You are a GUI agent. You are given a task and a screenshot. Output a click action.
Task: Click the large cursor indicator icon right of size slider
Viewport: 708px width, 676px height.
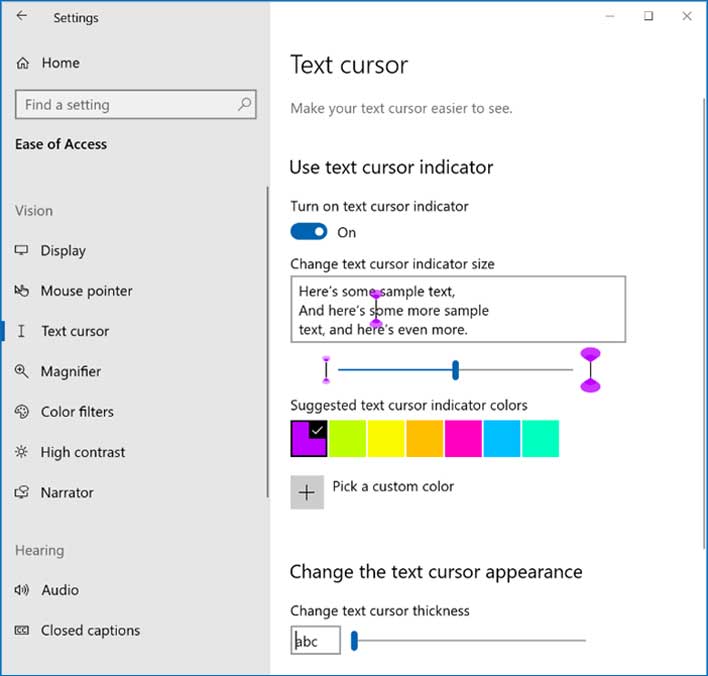click(590, 370)
